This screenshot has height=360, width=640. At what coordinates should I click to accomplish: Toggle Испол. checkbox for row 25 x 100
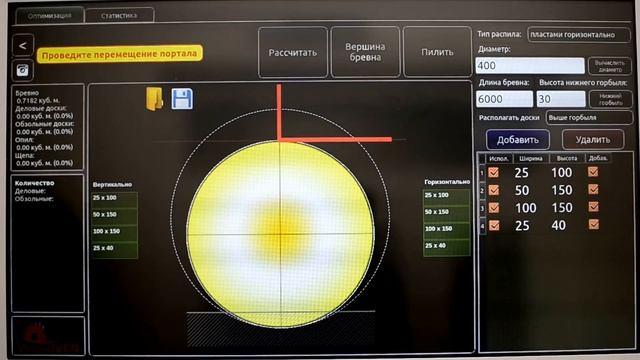tap(493, 172)
